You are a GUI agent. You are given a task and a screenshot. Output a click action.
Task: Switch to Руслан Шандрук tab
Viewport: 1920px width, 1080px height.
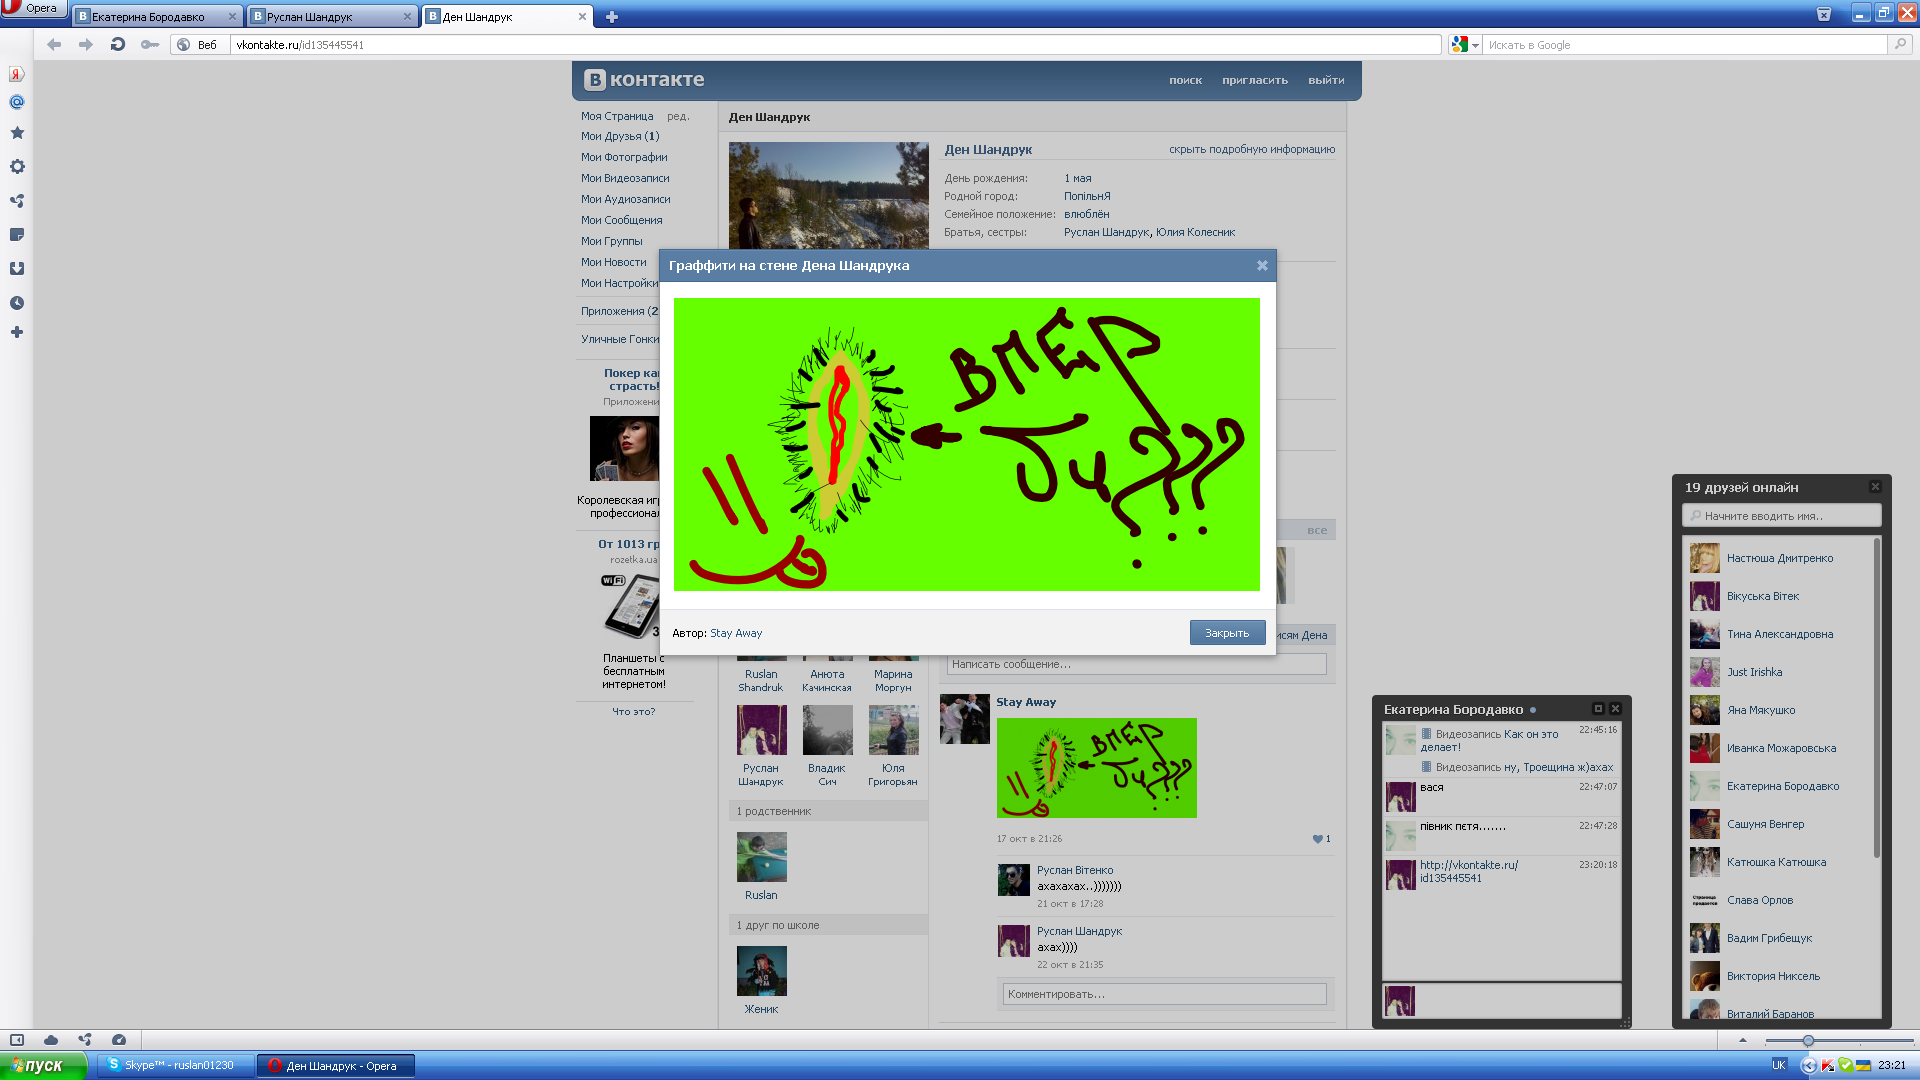click(332, 16)
